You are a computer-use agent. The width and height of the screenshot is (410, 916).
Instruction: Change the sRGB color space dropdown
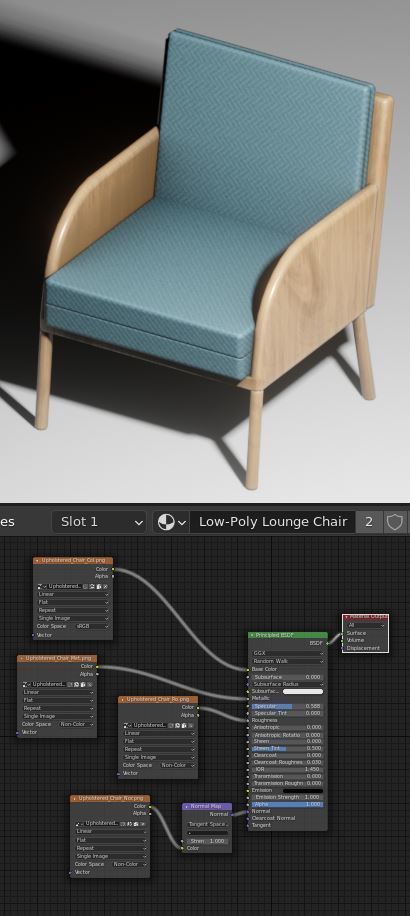(x=92, y=626)
